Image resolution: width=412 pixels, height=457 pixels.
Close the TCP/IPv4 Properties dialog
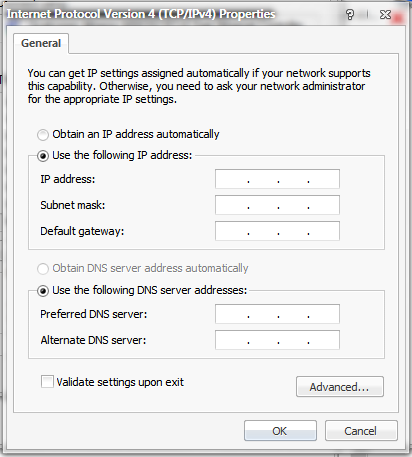tap(385, 15)
